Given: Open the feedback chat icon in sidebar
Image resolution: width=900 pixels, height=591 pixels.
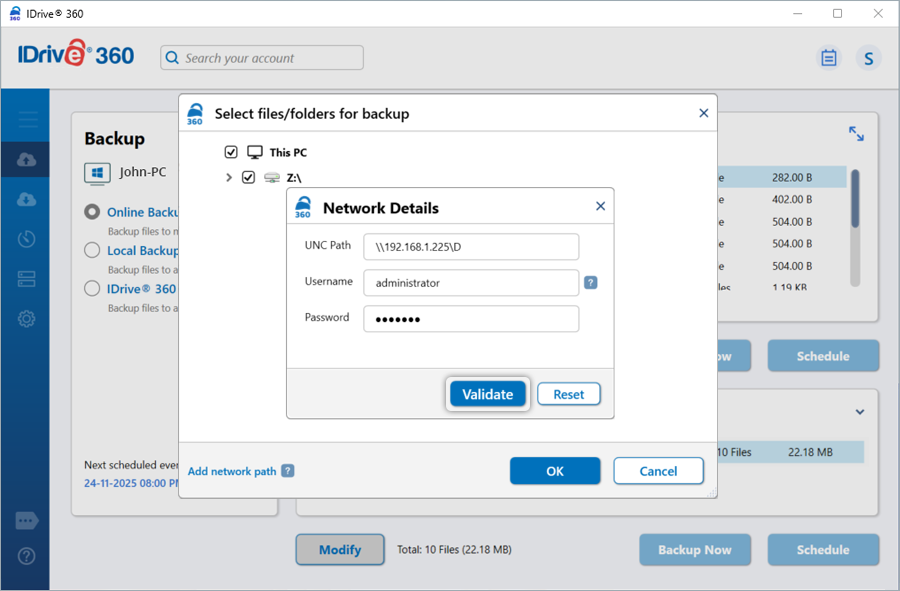Looking at the screenshot, I should pyautogui.click(x=27, y=521).
